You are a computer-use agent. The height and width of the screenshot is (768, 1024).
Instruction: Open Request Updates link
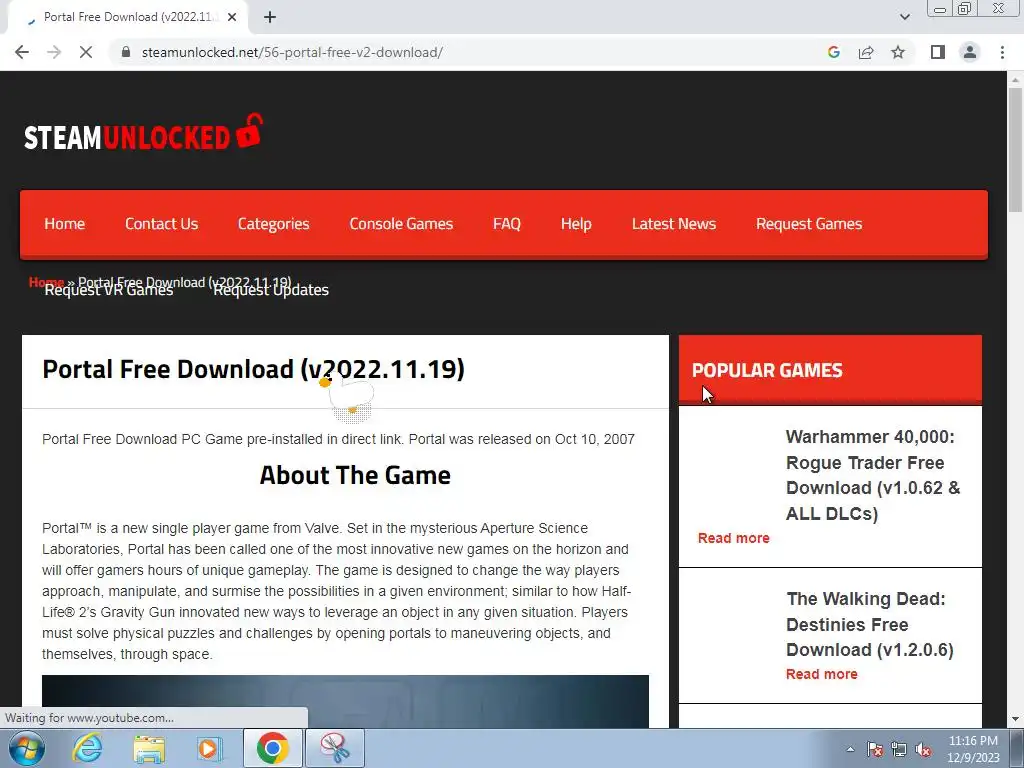(x=271, y=291)
